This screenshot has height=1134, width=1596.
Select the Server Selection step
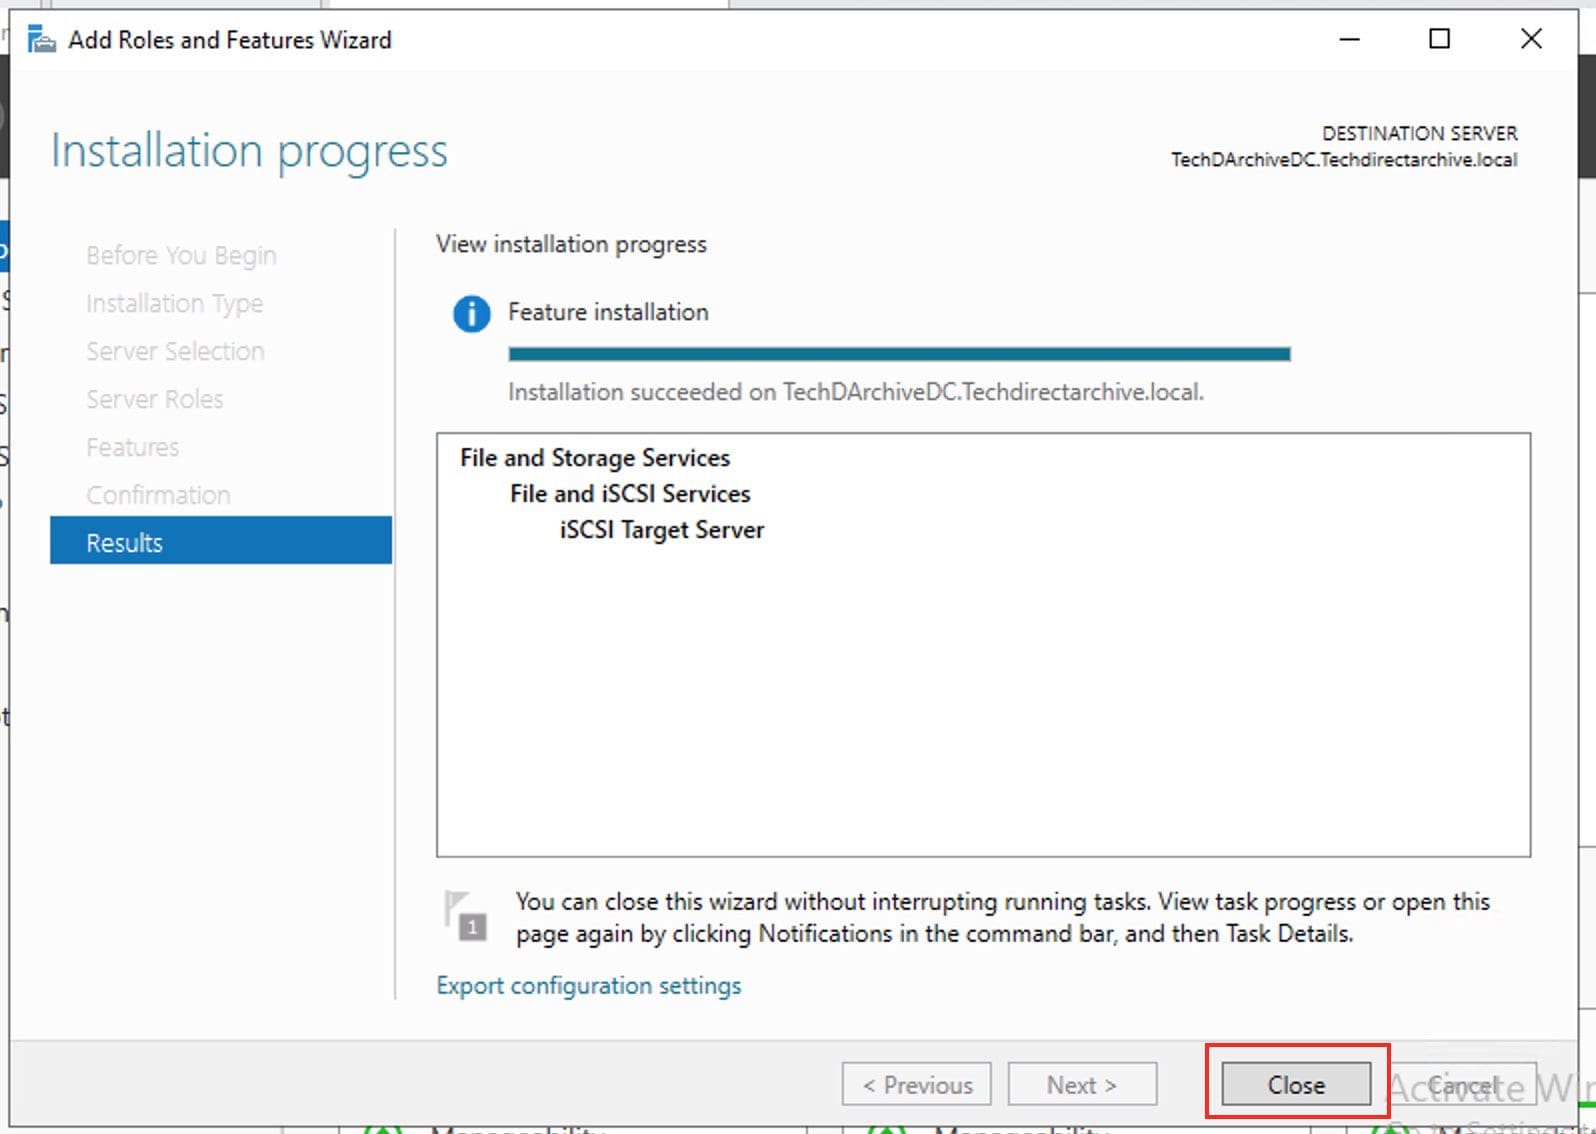click(x=175, y=351)
